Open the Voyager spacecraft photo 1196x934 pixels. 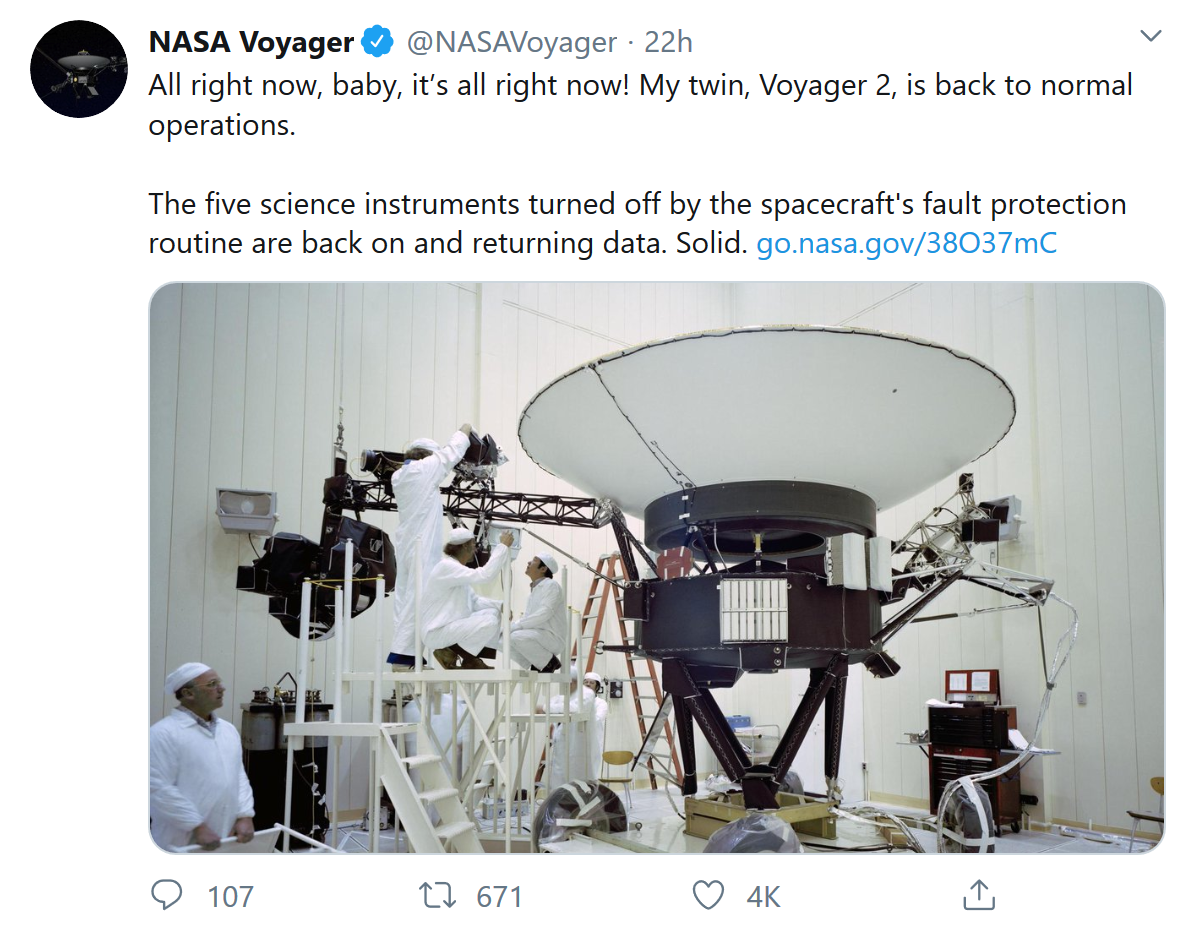pyautogui.click(x=656, y=567)
